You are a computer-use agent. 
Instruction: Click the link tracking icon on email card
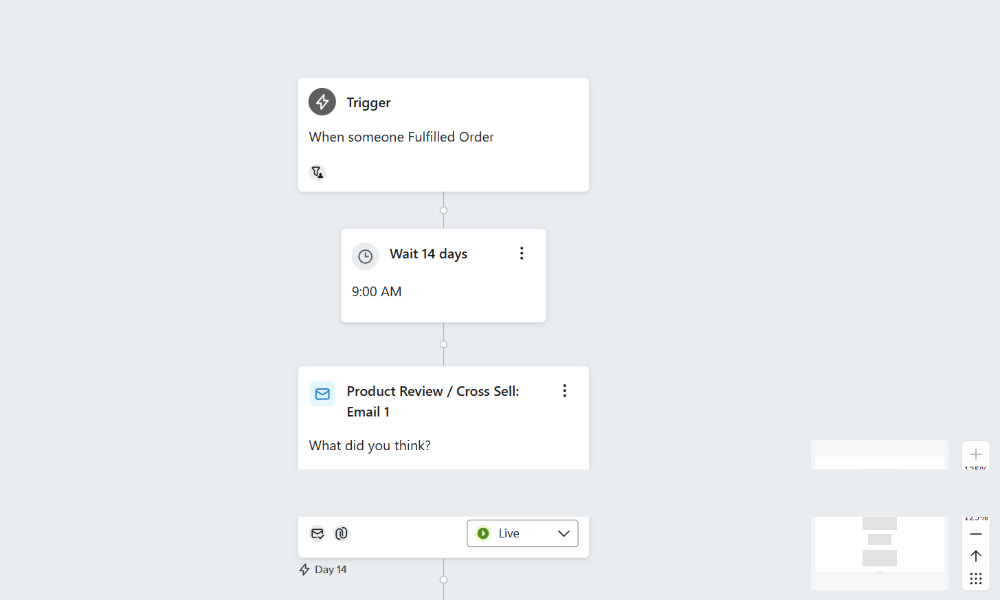pyautogui.click(x=341, y=534)
